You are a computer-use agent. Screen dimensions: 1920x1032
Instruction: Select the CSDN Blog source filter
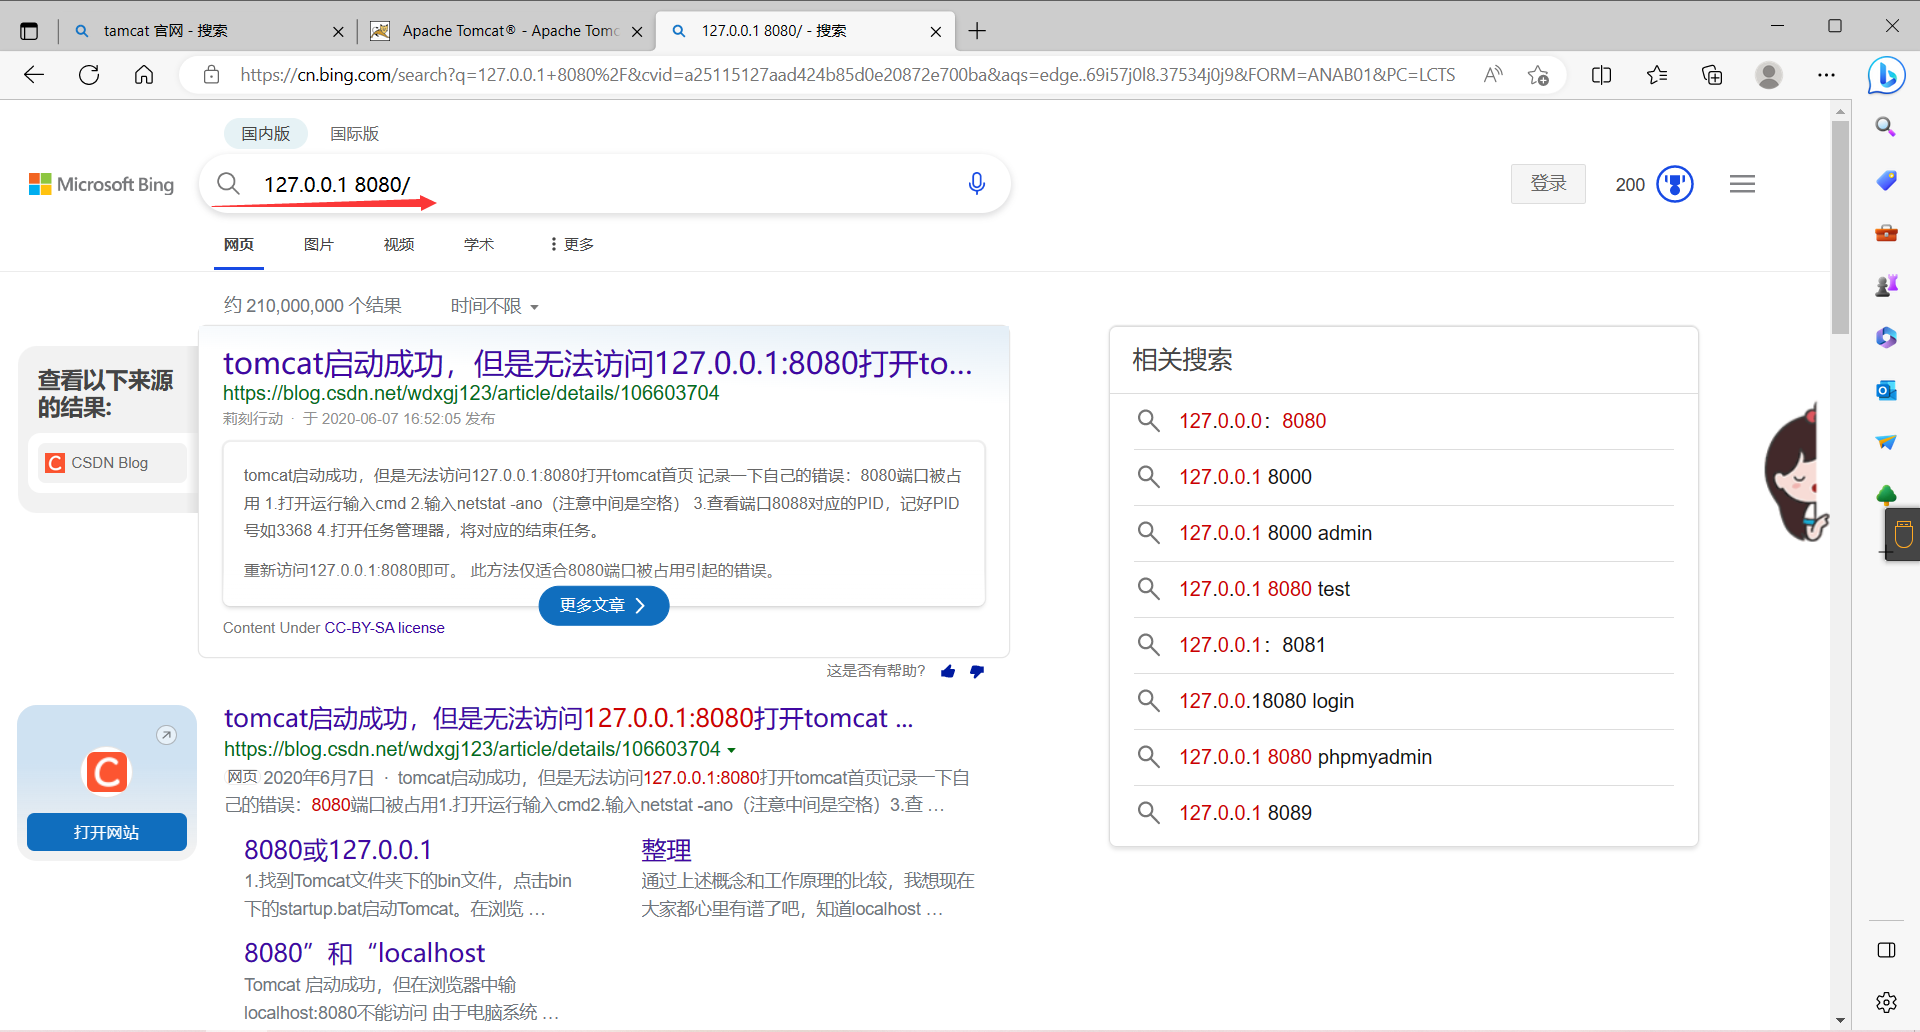[x=110, y=463]
